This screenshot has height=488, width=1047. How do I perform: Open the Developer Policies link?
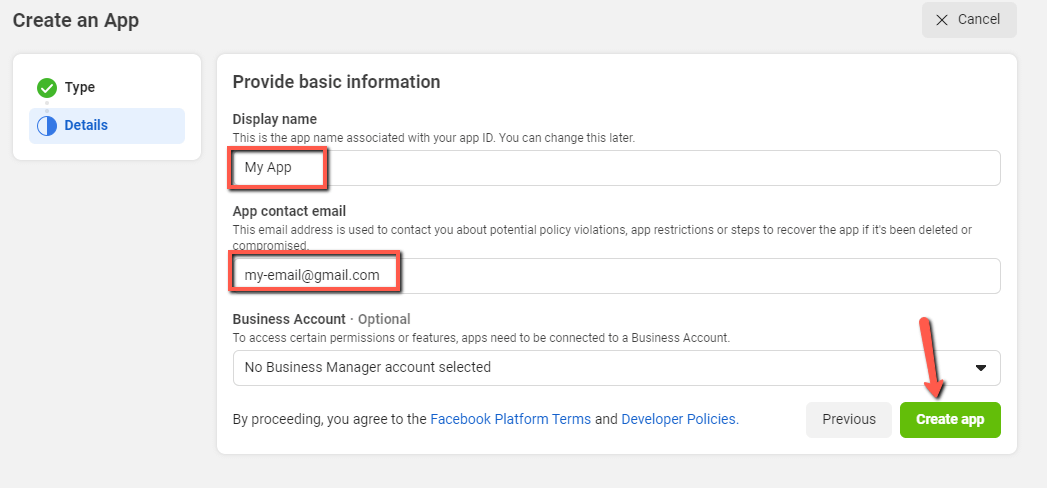coord(679,420)
